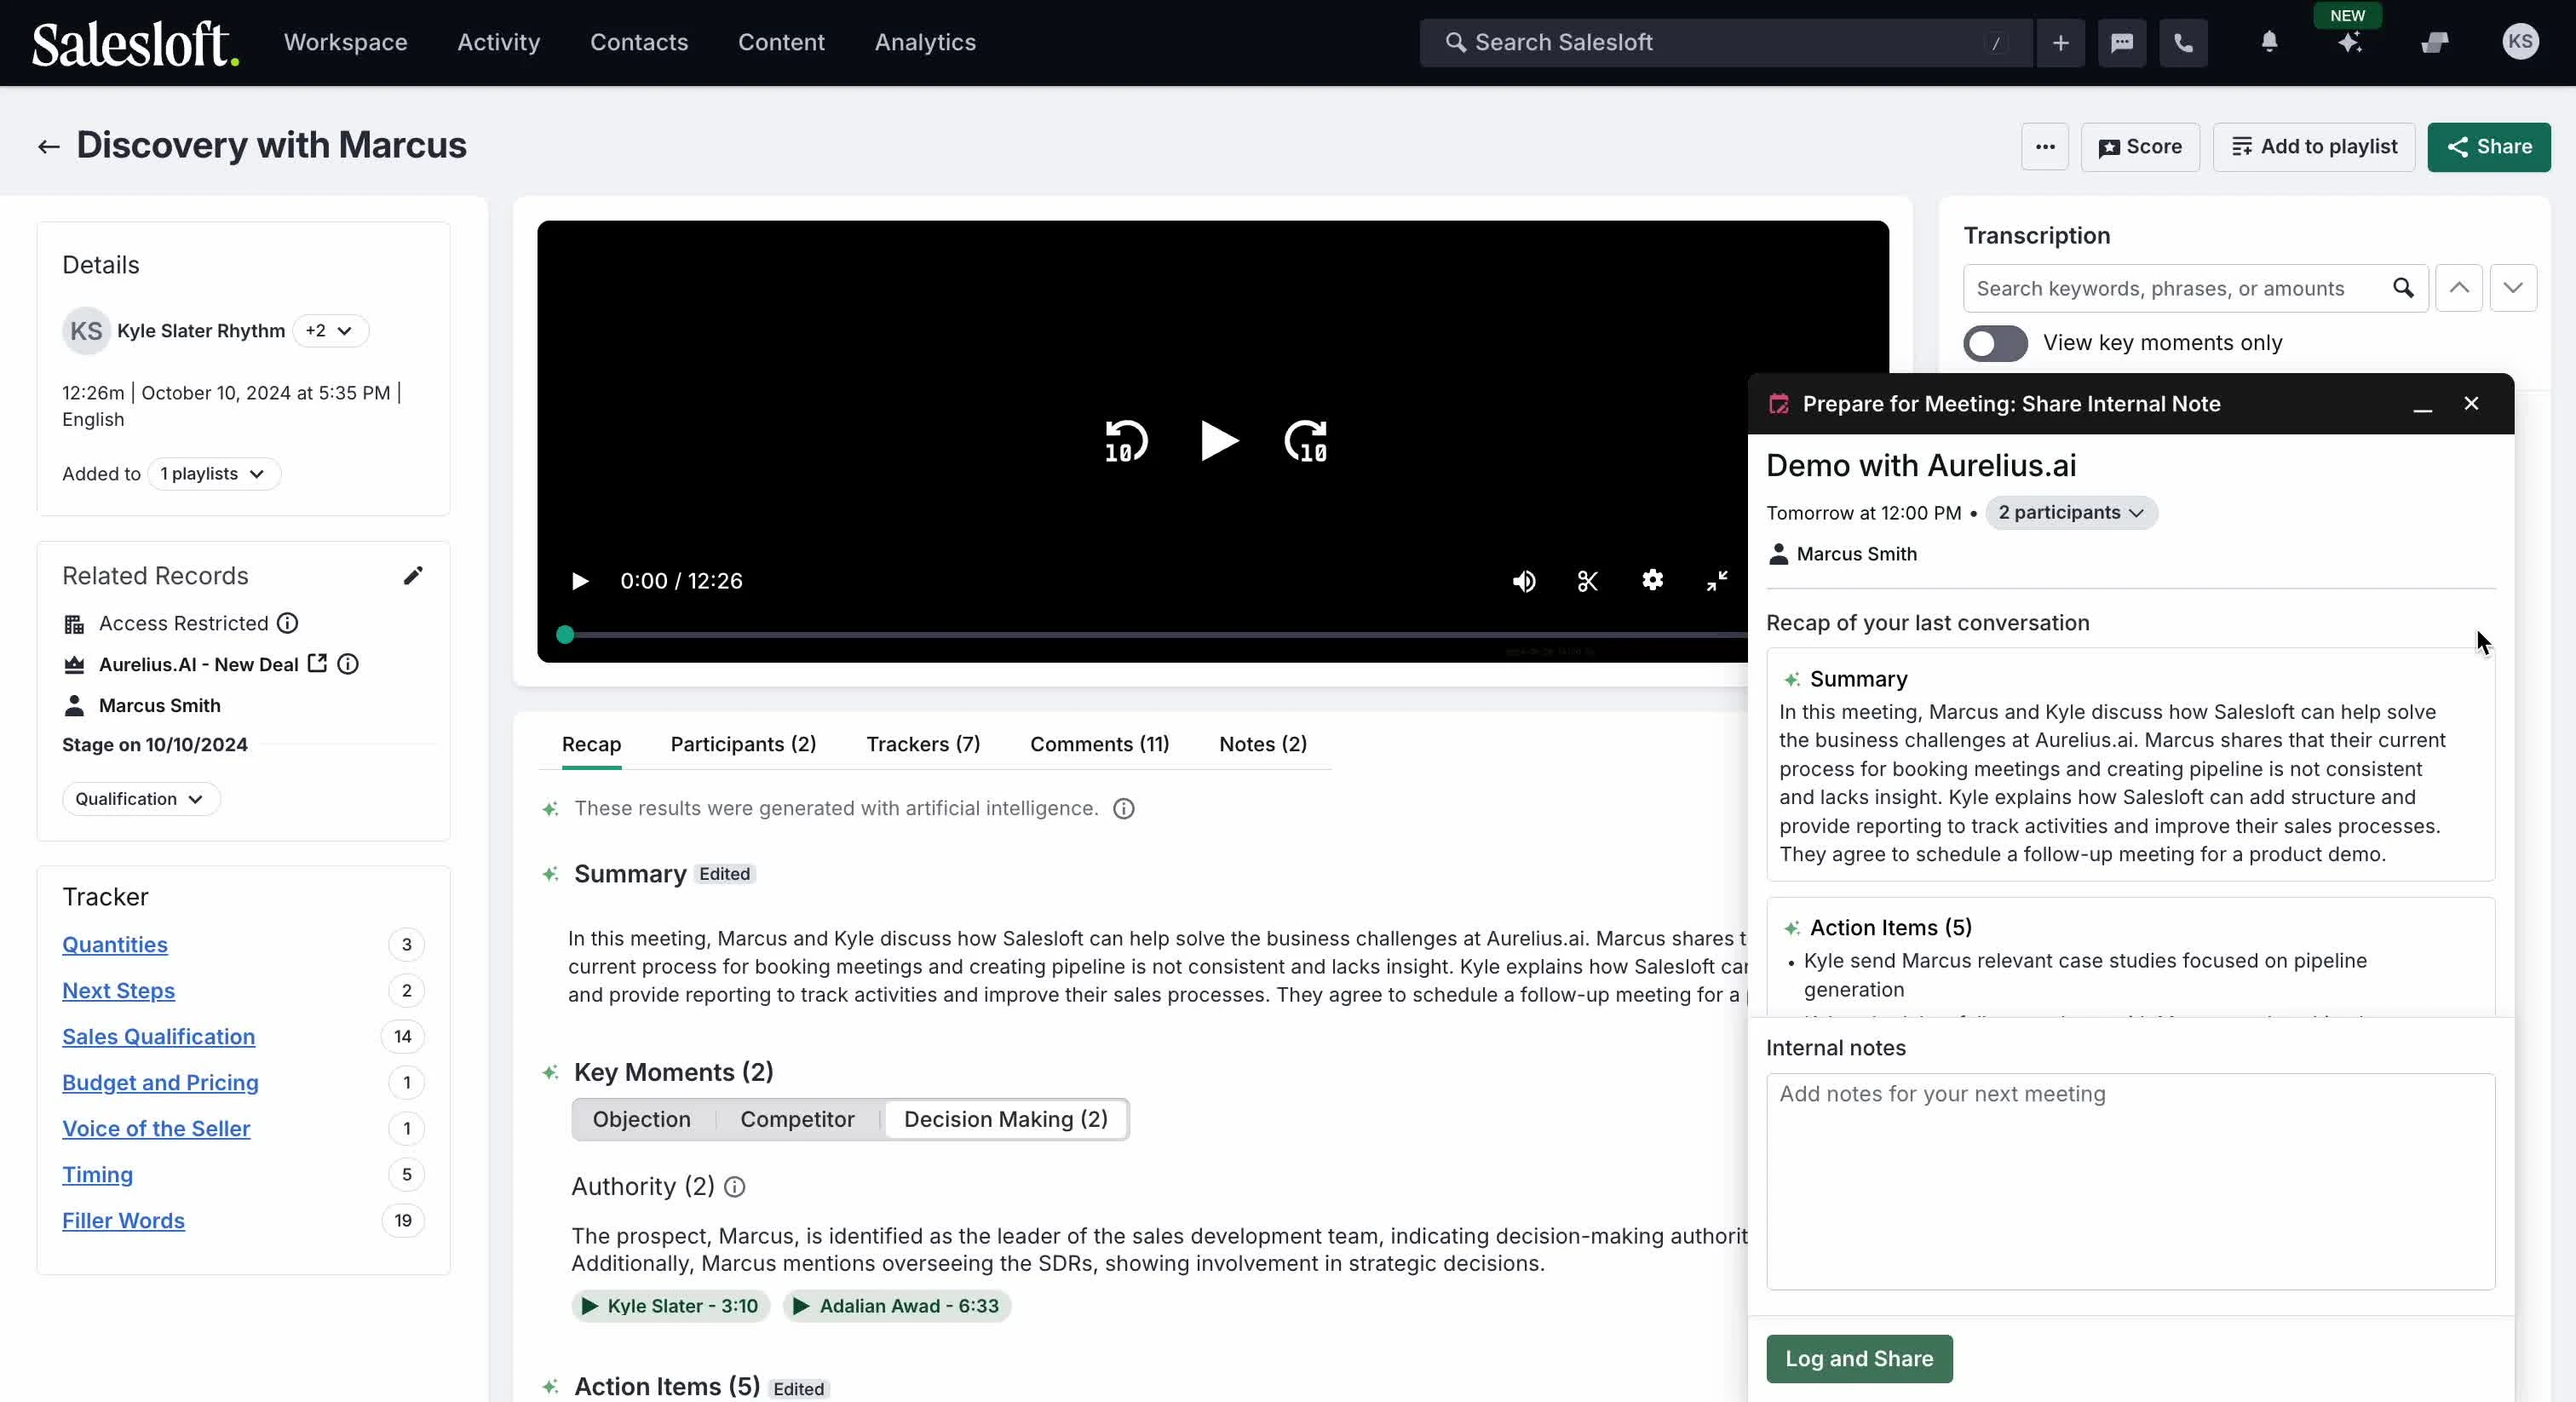Screen dimensions: 2576x1402
Task: Click info icon beside AI-generated results notice
Action: (1124, 808)
